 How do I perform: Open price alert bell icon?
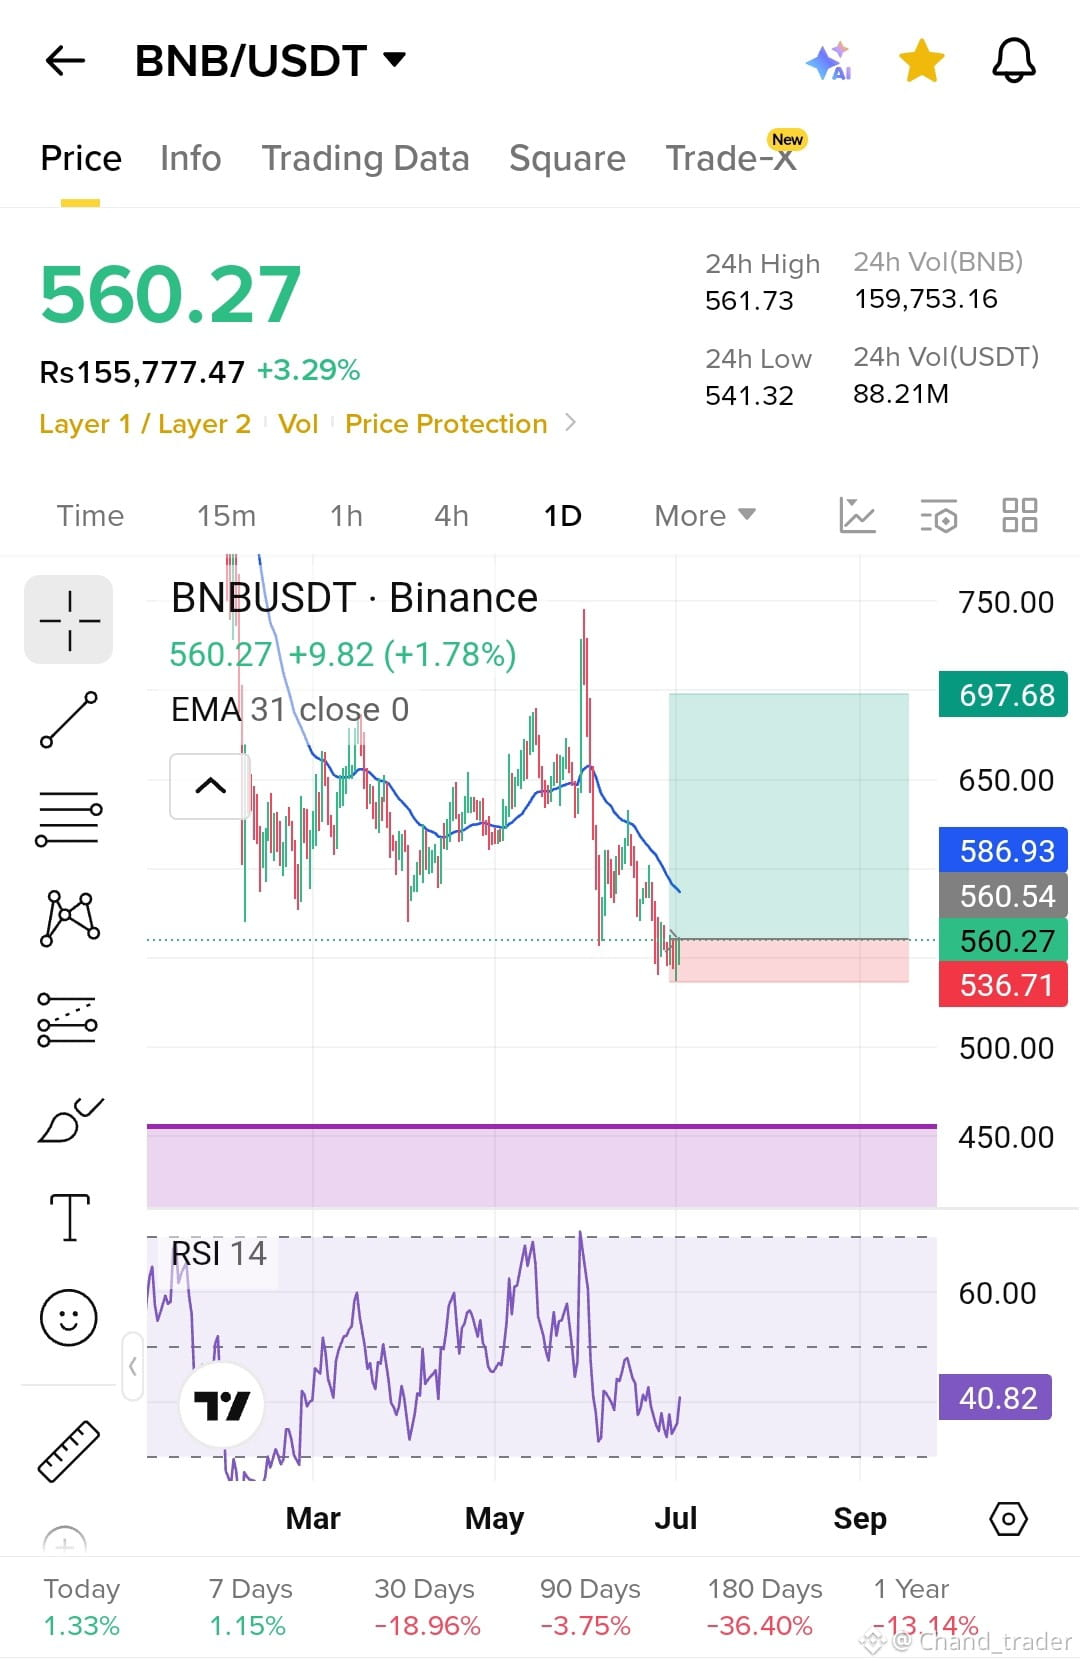click(x=1013, y=61)
